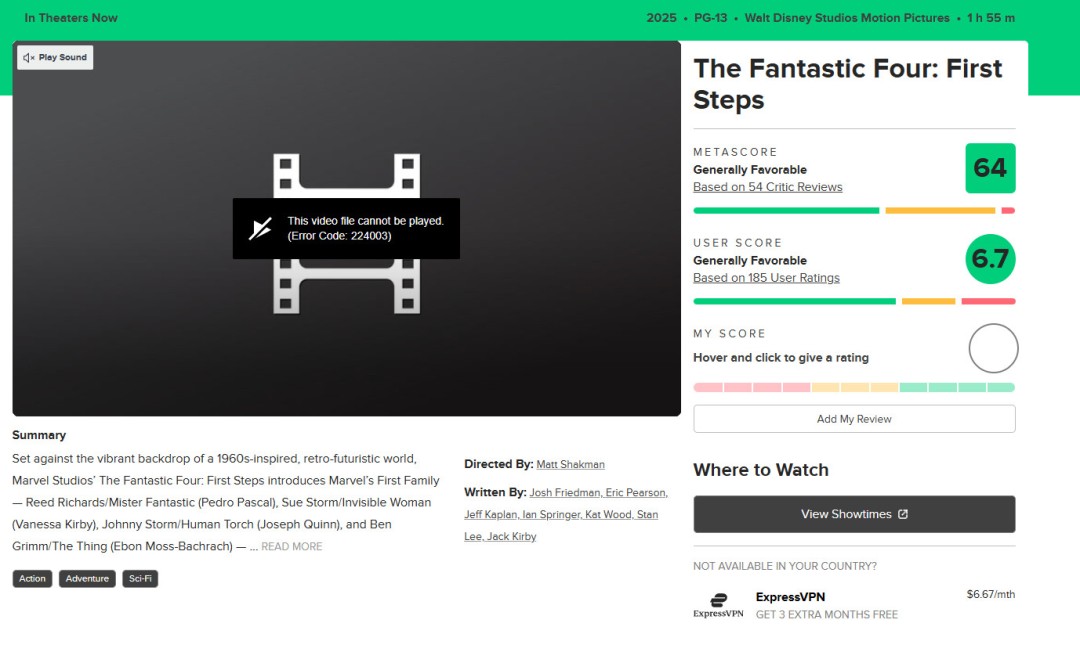Click Add My Review button

coord(854,419)
